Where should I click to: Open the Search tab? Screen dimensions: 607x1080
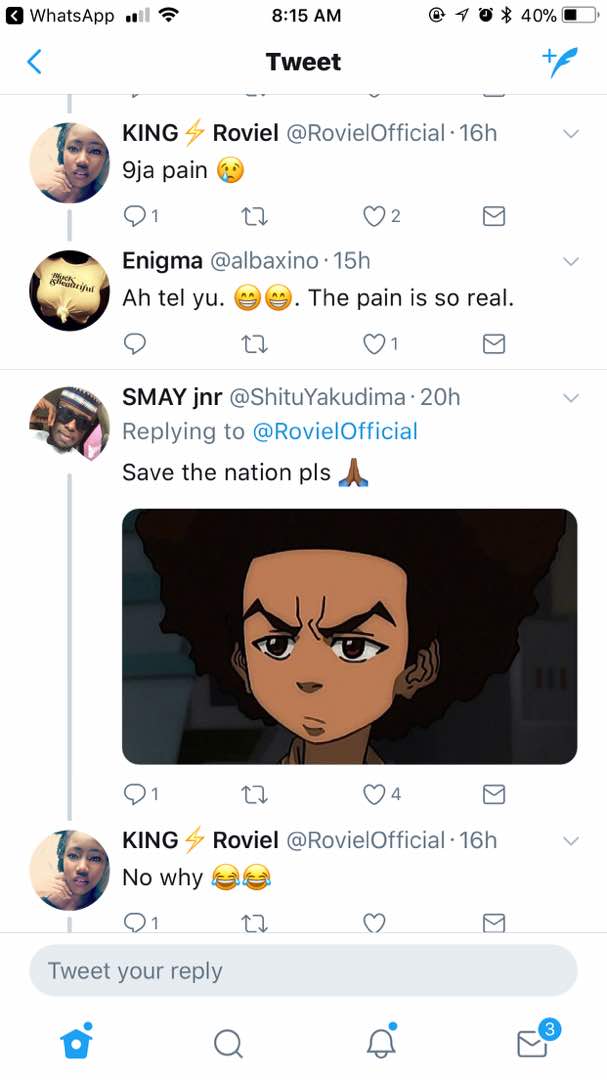coord(228,1043)
